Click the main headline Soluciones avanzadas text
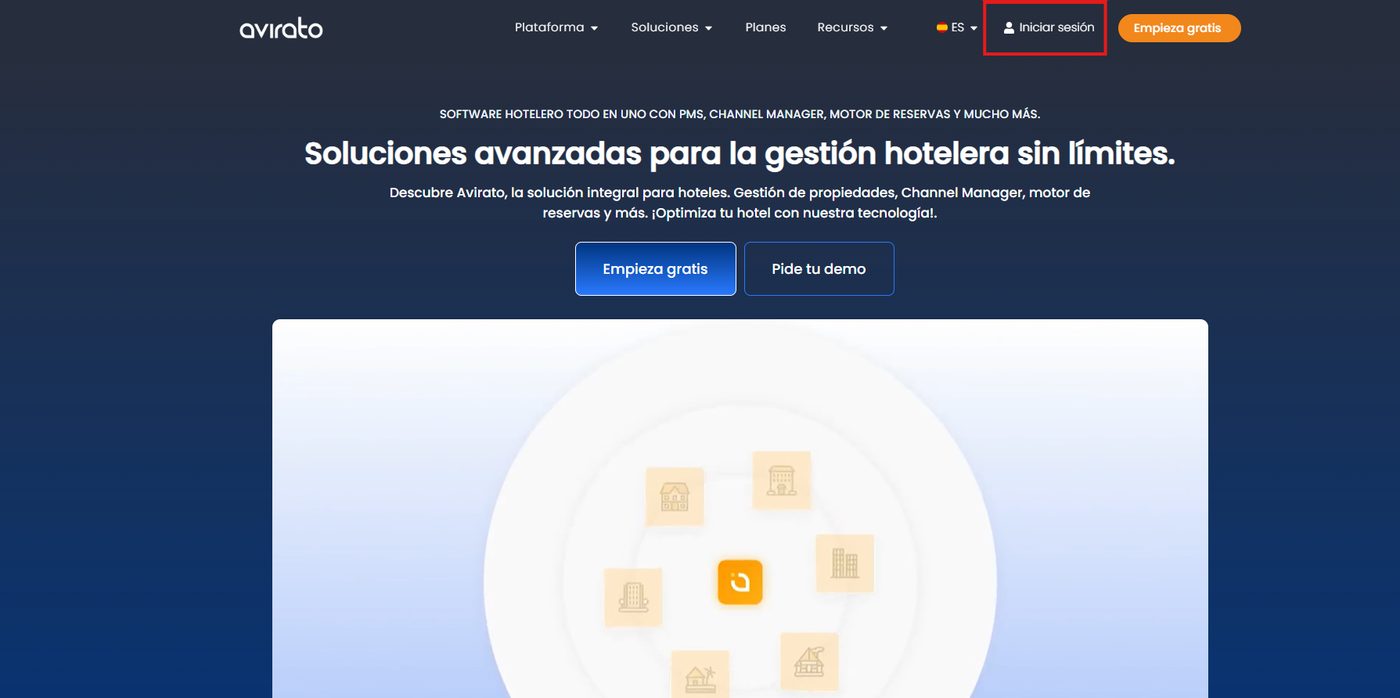 point(740,153)
